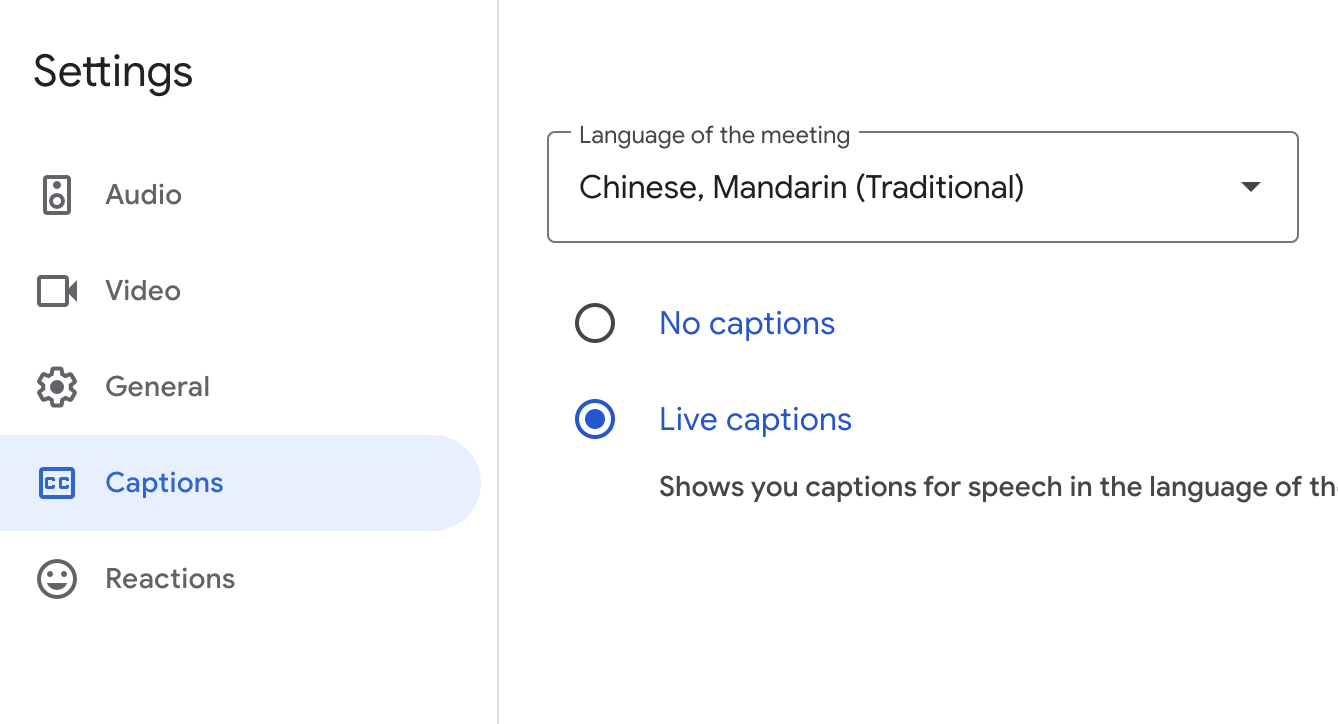Click the Audio speaker icon

click(x=57, y=195)
